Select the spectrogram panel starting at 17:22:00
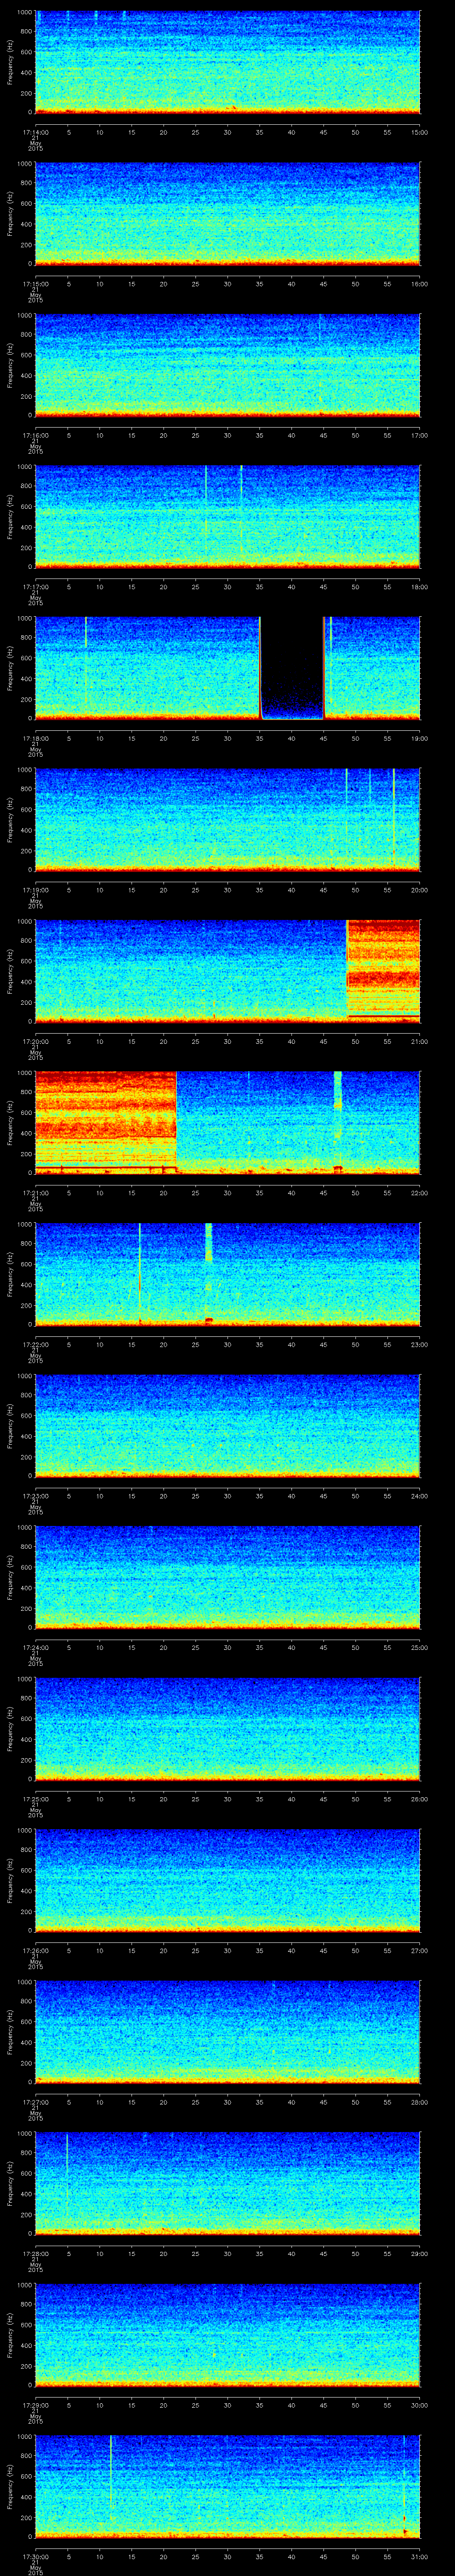 pyautogui.click(x=227, y=1274)
